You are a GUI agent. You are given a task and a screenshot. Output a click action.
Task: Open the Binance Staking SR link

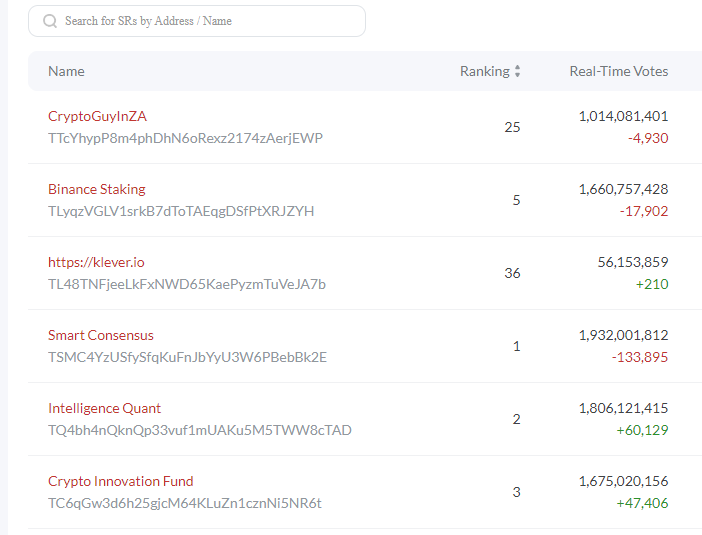click(x=97, y=189)
